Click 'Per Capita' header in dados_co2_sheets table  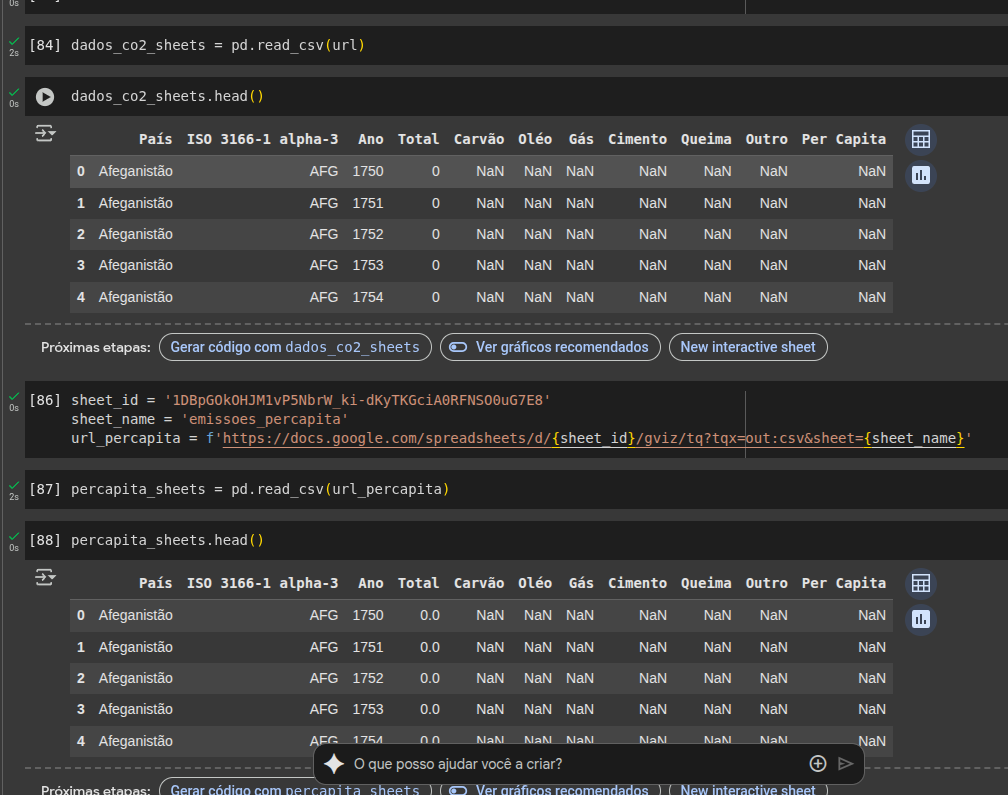(843, 139)
